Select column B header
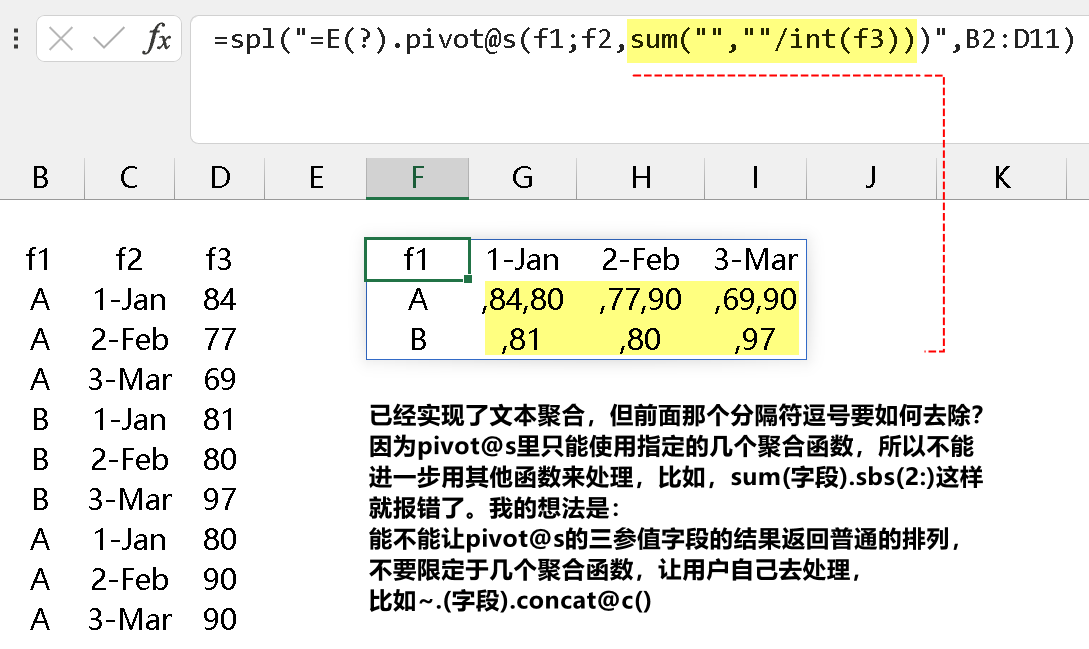Image resolution: width=1089 pixels, height=649 pixels. pyautogui.click(x=40, y=178)
